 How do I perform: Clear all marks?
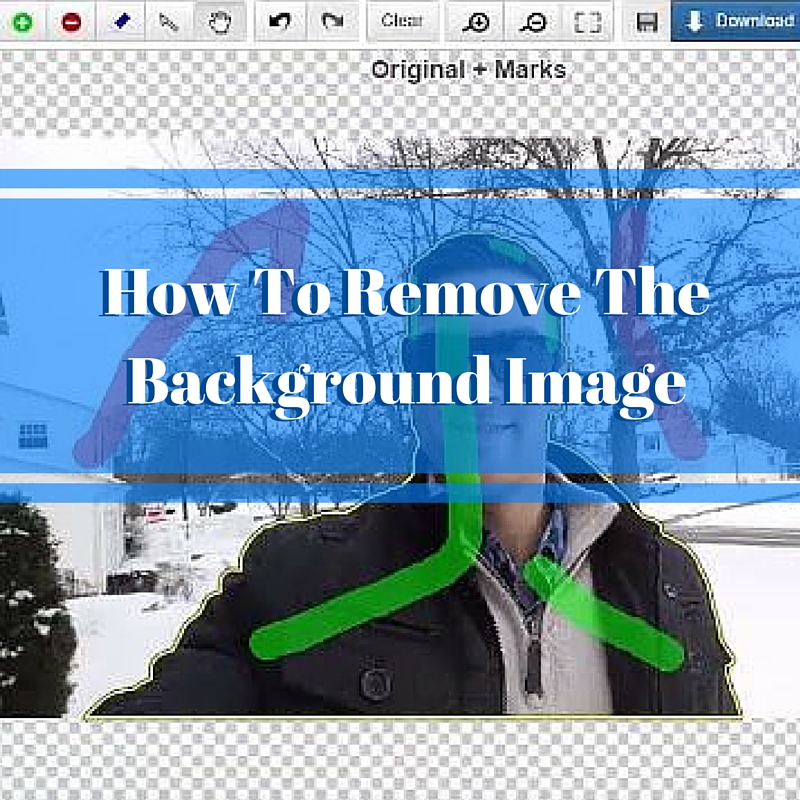[403, 21]
